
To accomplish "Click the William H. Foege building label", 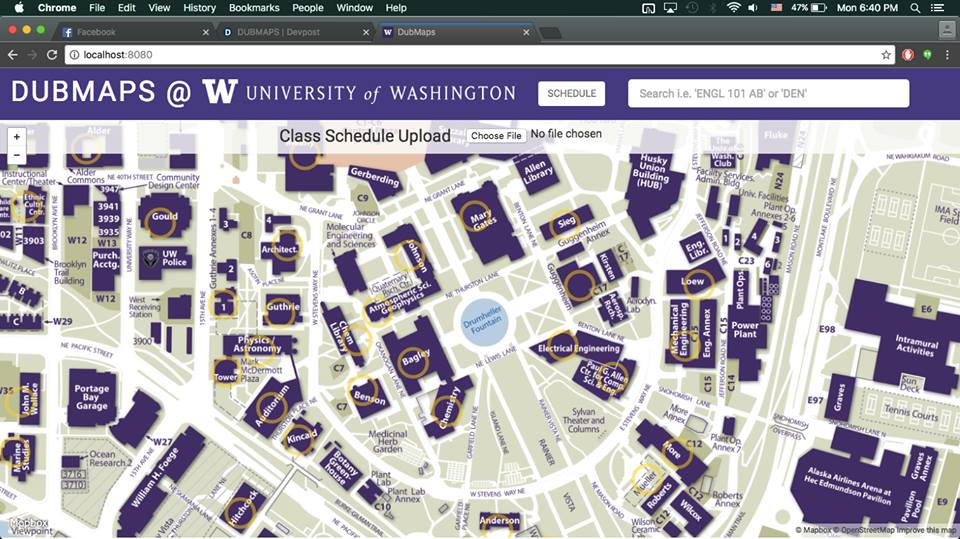I will 156,478.
